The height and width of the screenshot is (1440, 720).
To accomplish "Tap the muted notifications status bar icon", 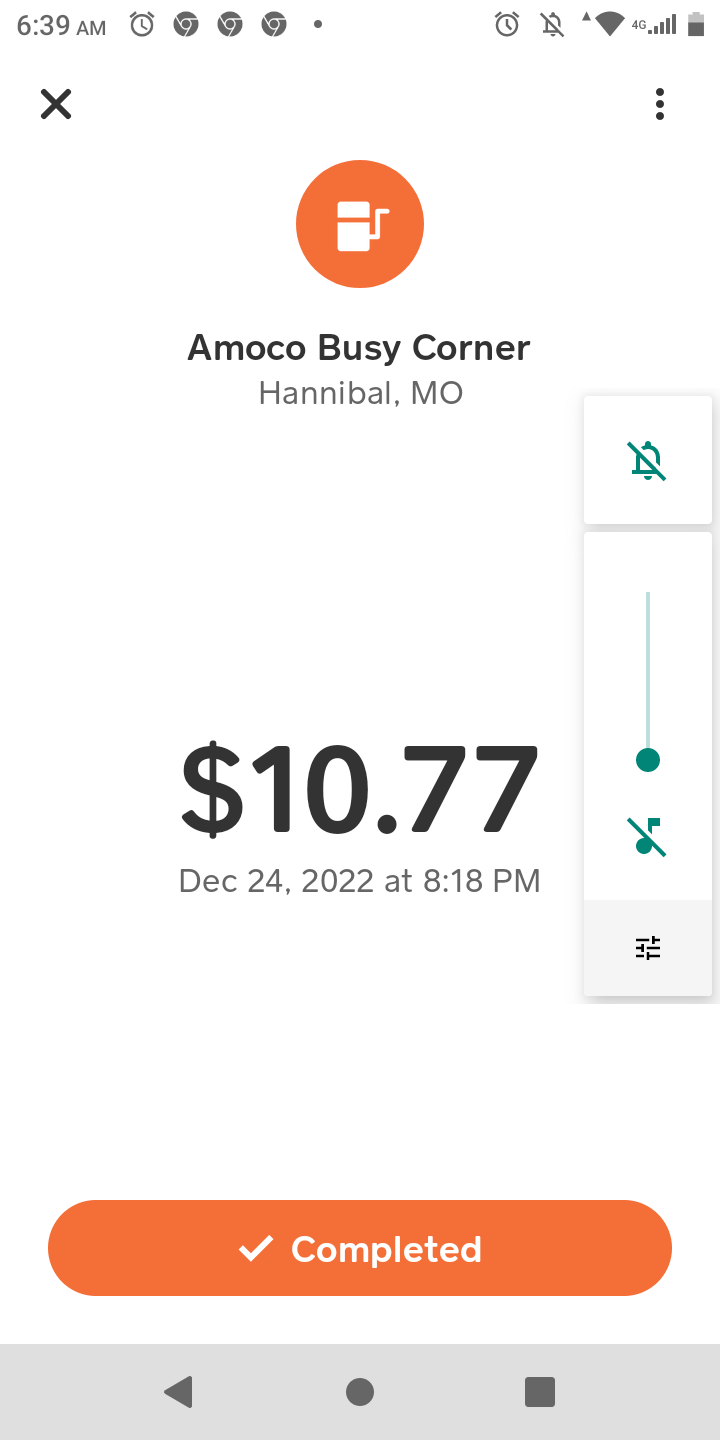I will [552, 25].
